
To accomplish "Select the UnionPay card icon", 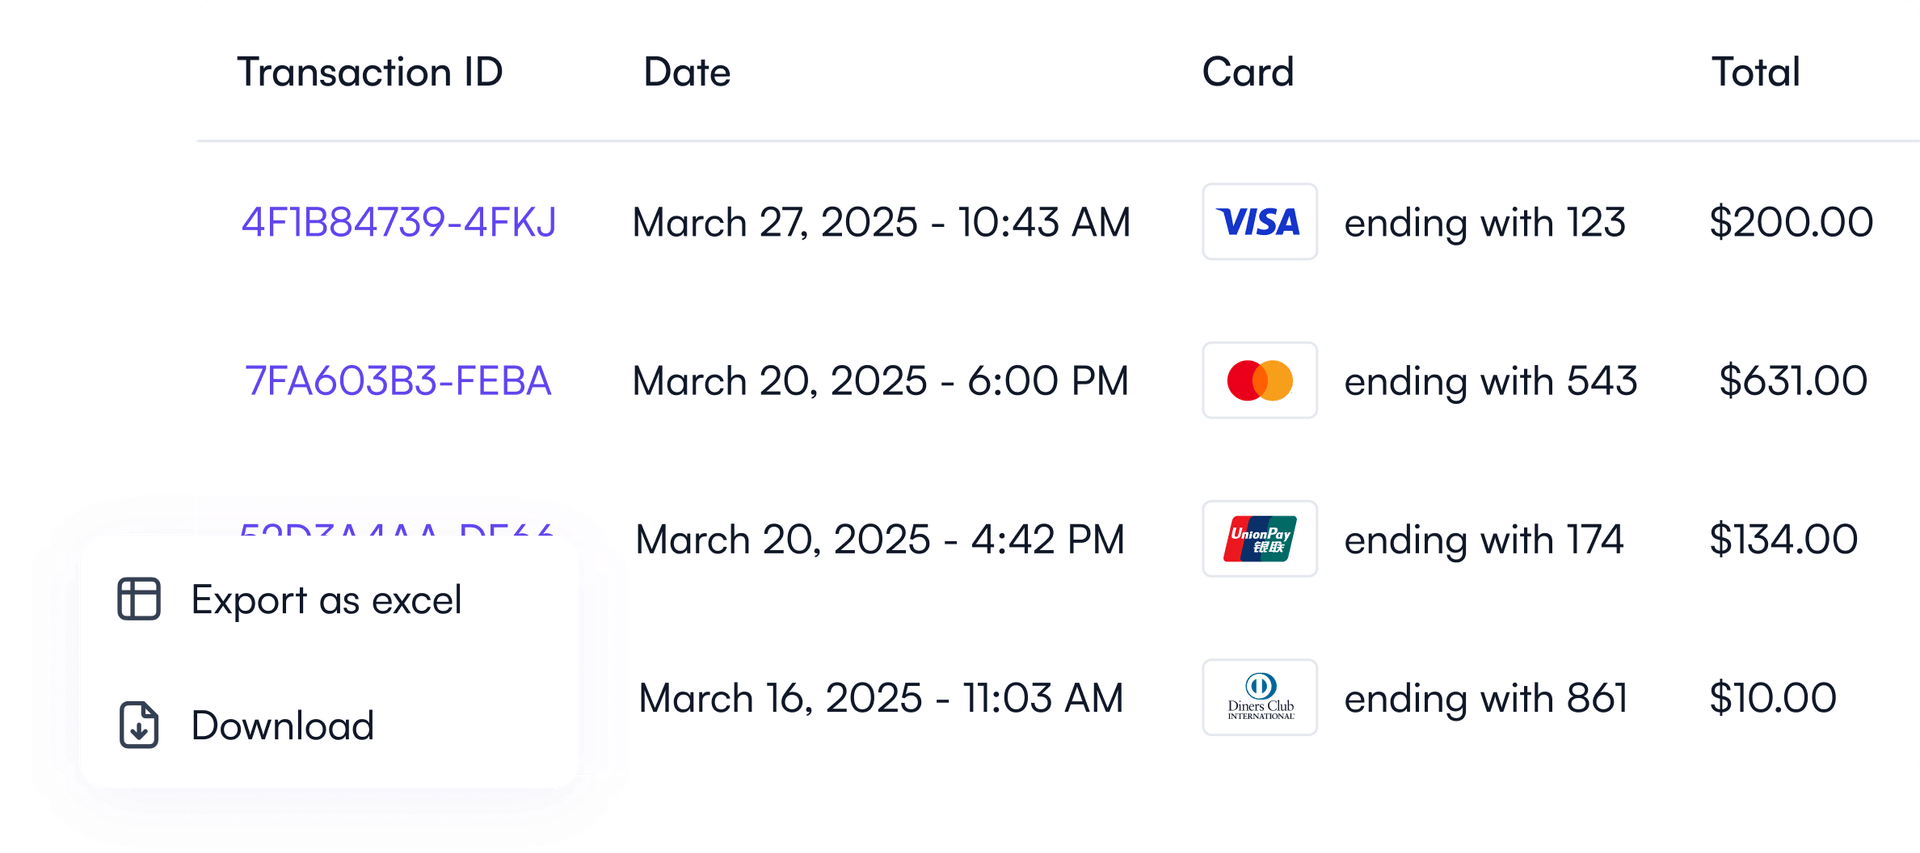I will (x=1259, y=539).
